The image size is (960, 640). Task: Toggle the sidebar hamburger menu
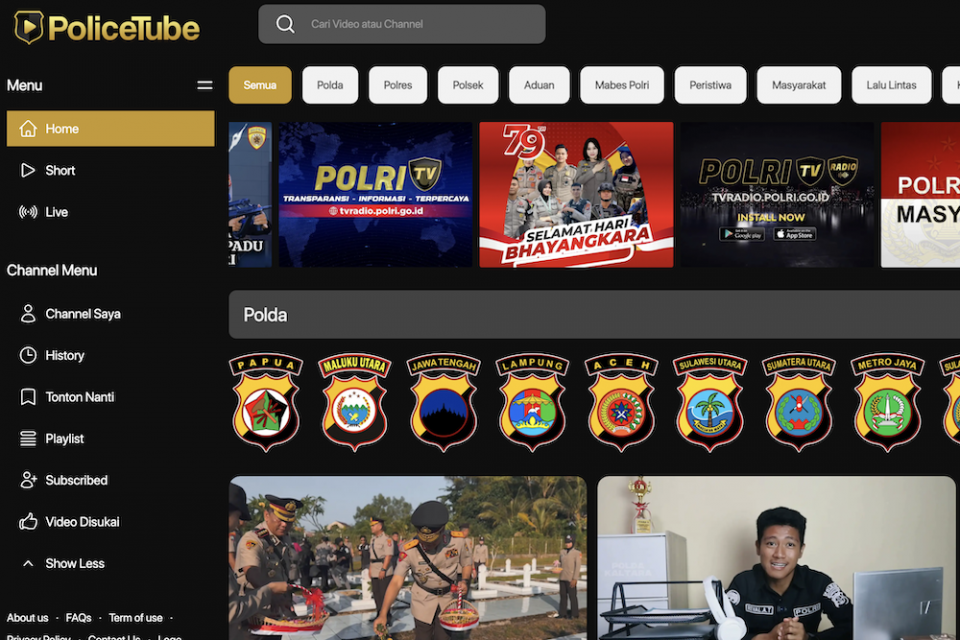pos(204,86)
